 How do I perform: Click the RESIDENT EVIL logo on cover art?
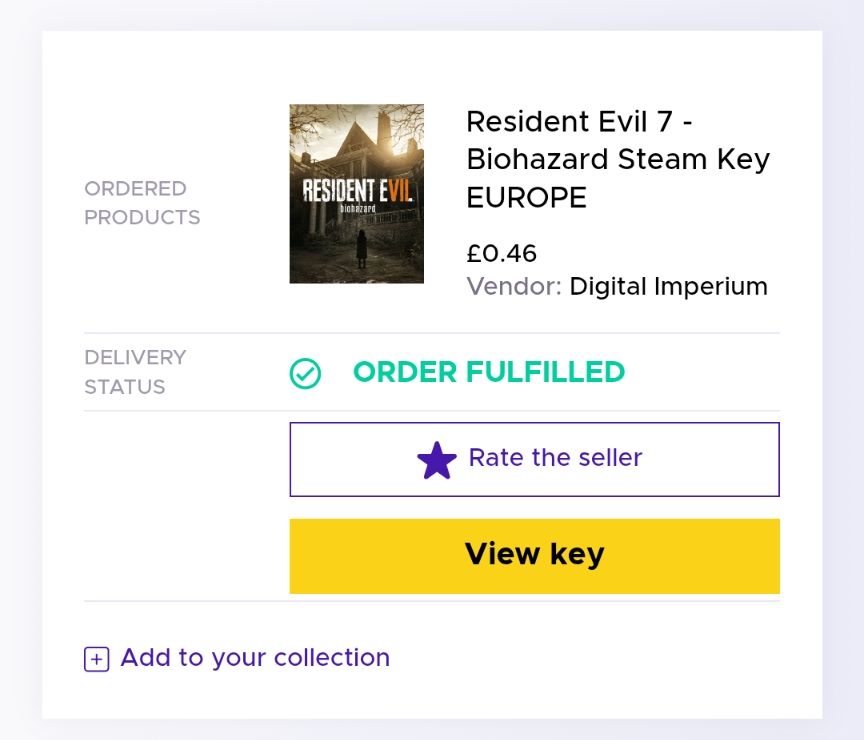(355, 189)
